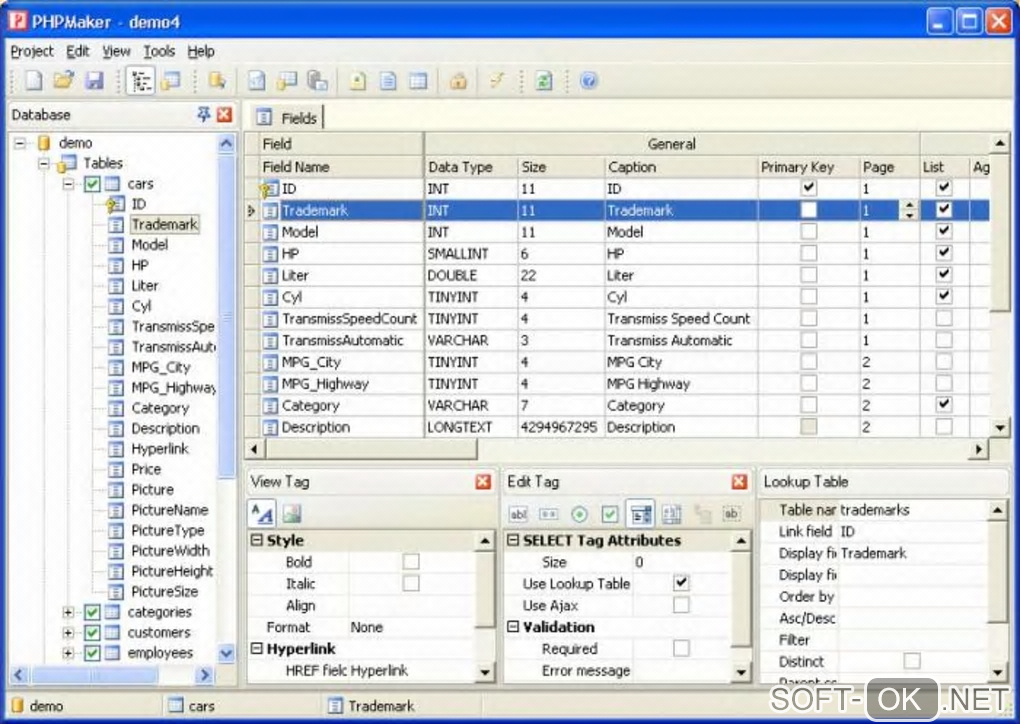The image size is (1020, 724).
Task: Switch to the Fields tab
Action: (x=288, y=118)
